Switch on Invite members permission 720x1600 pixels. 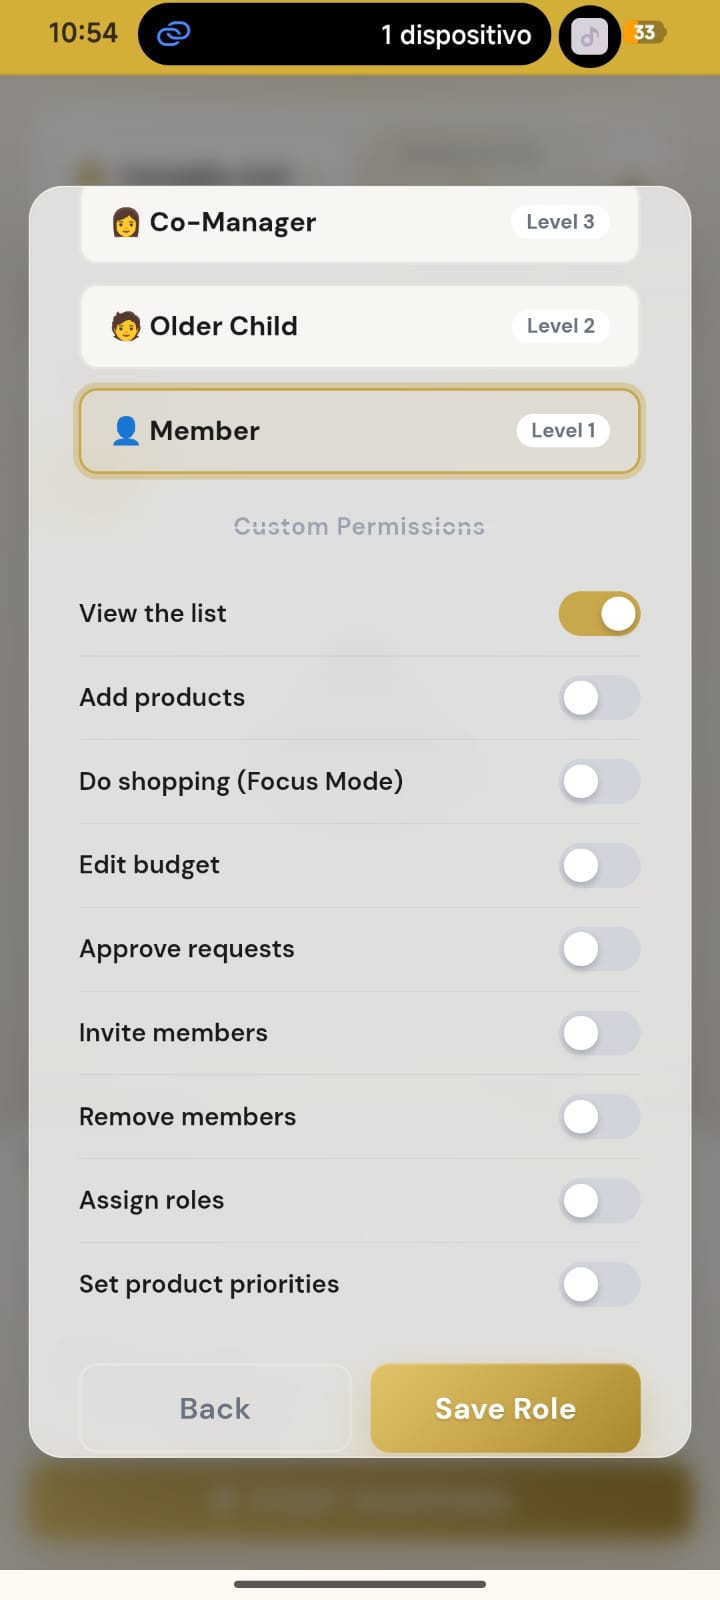[x=599, y=1033]
